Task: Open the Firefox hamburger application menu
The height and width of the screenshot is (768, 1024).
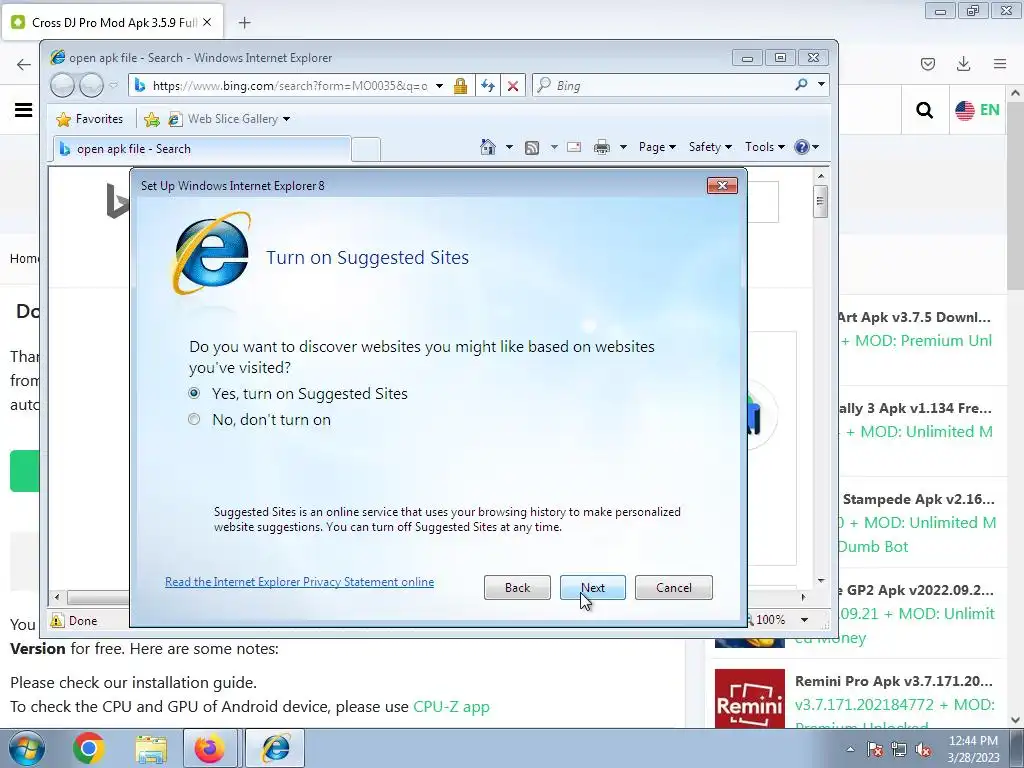Action: [x=1000, y=64]
